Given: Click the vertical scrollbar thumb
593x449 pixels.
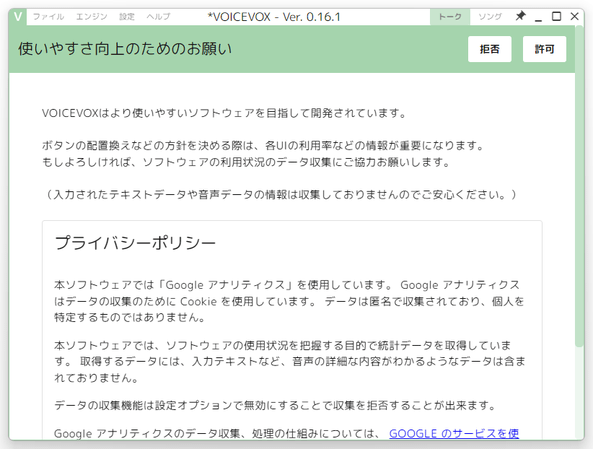Looking at the screenshot, I should pyautogui.click(x=579, y=185).
